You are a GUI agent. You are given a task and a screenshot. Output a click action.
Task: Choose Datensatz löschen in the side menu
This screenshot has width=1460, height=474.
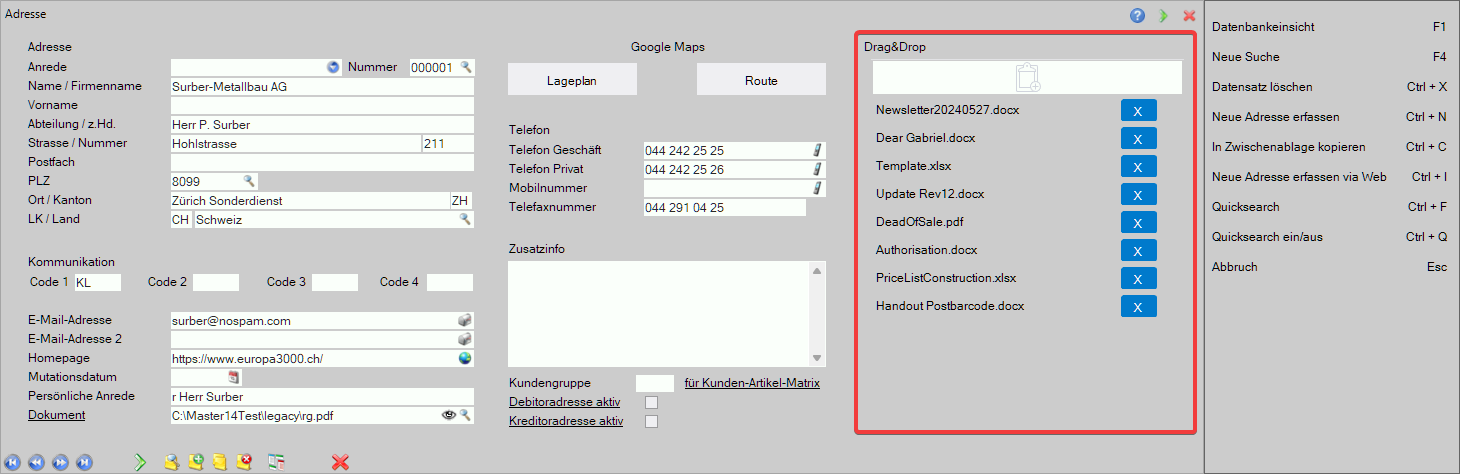click(1262, 87)
